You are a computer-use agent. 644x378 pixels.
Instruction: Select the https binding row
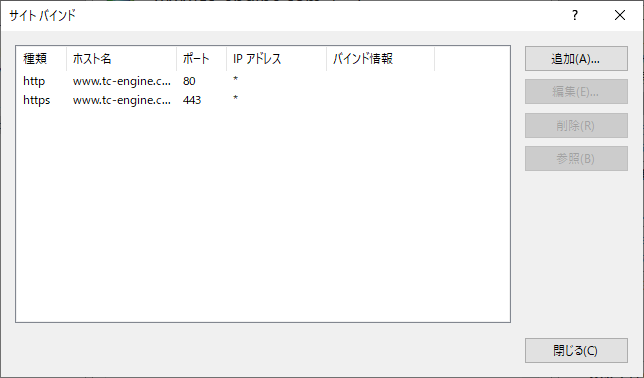(263, 100)
